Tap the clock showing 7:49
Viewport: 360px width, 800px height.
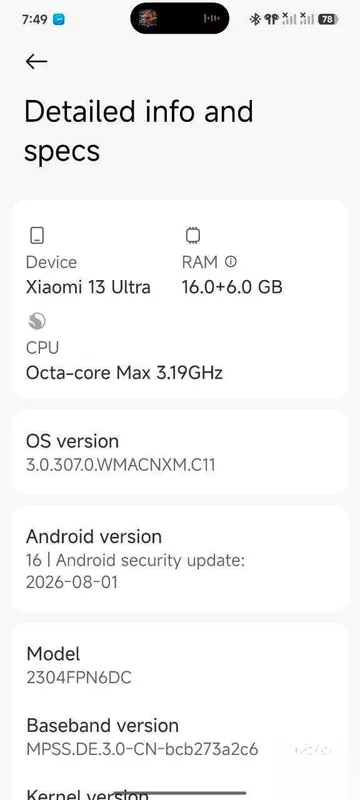click(x=35, y=20)
